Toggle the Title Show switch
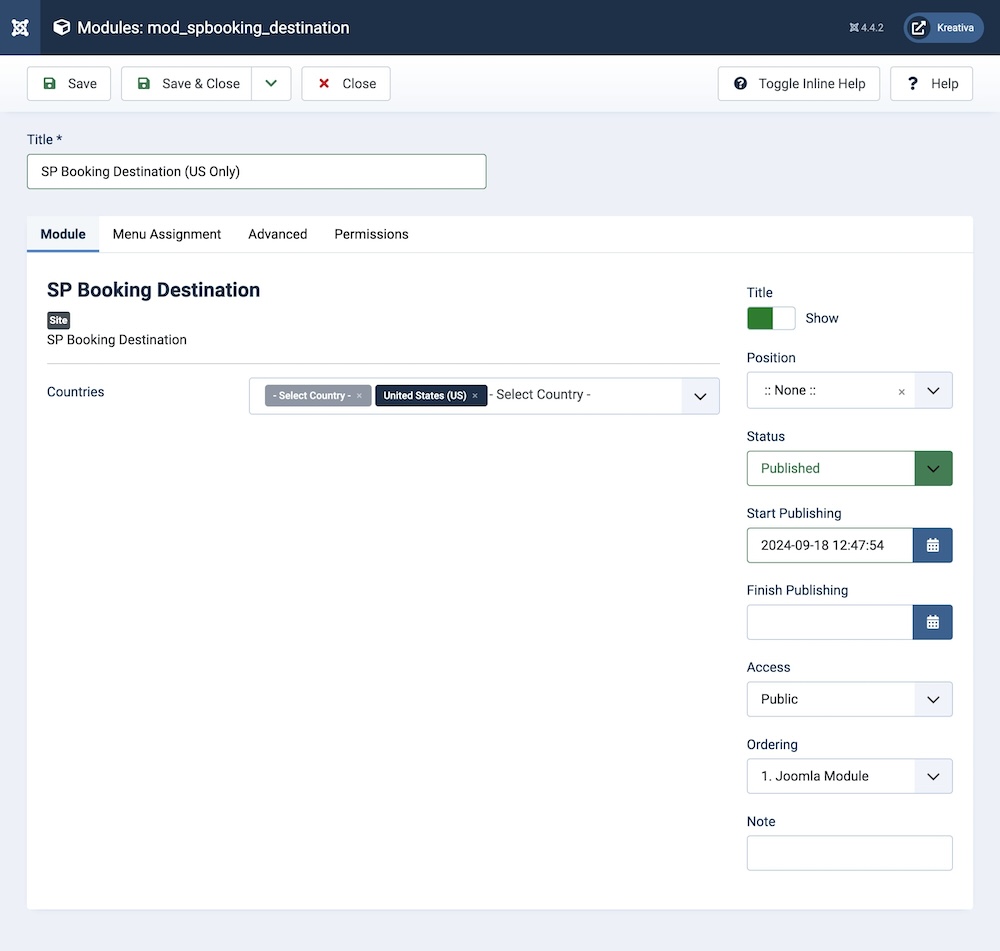 tap(770, 318)
